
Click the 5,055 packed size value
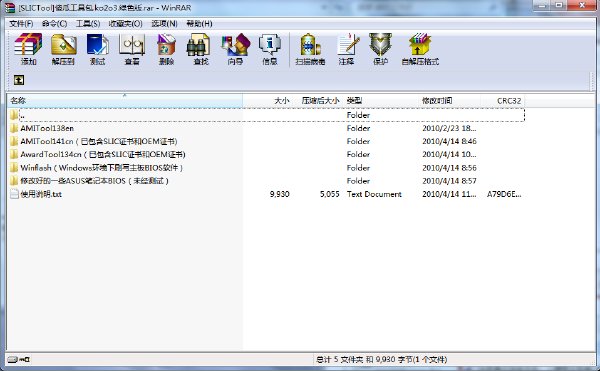coord(329,194)
